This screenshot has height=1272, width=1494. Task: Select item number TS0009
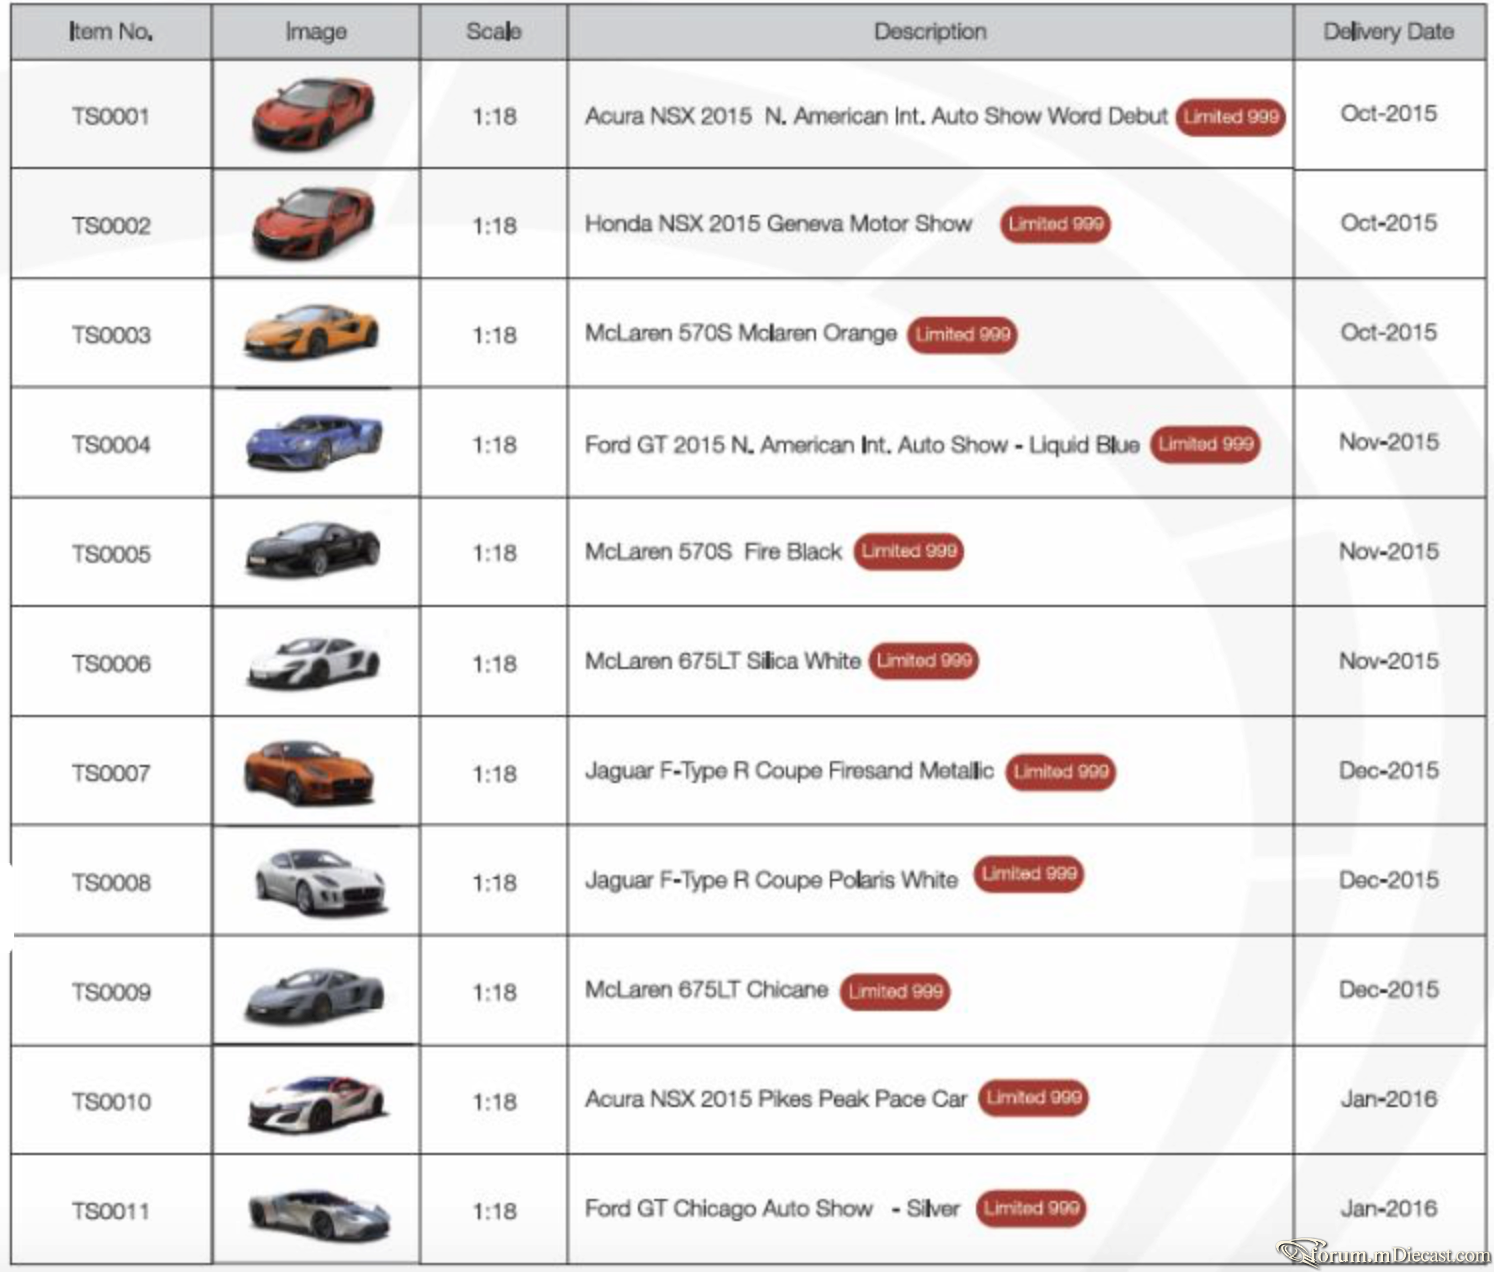click(x=111, y=992)
